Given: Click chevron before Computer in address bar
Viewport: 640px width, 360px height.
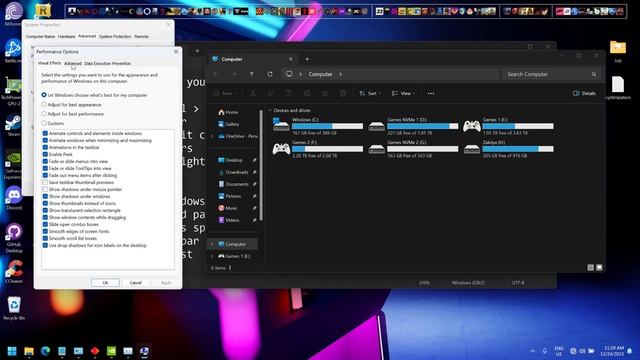Looking at the screenshot, I should pos(301,74).
